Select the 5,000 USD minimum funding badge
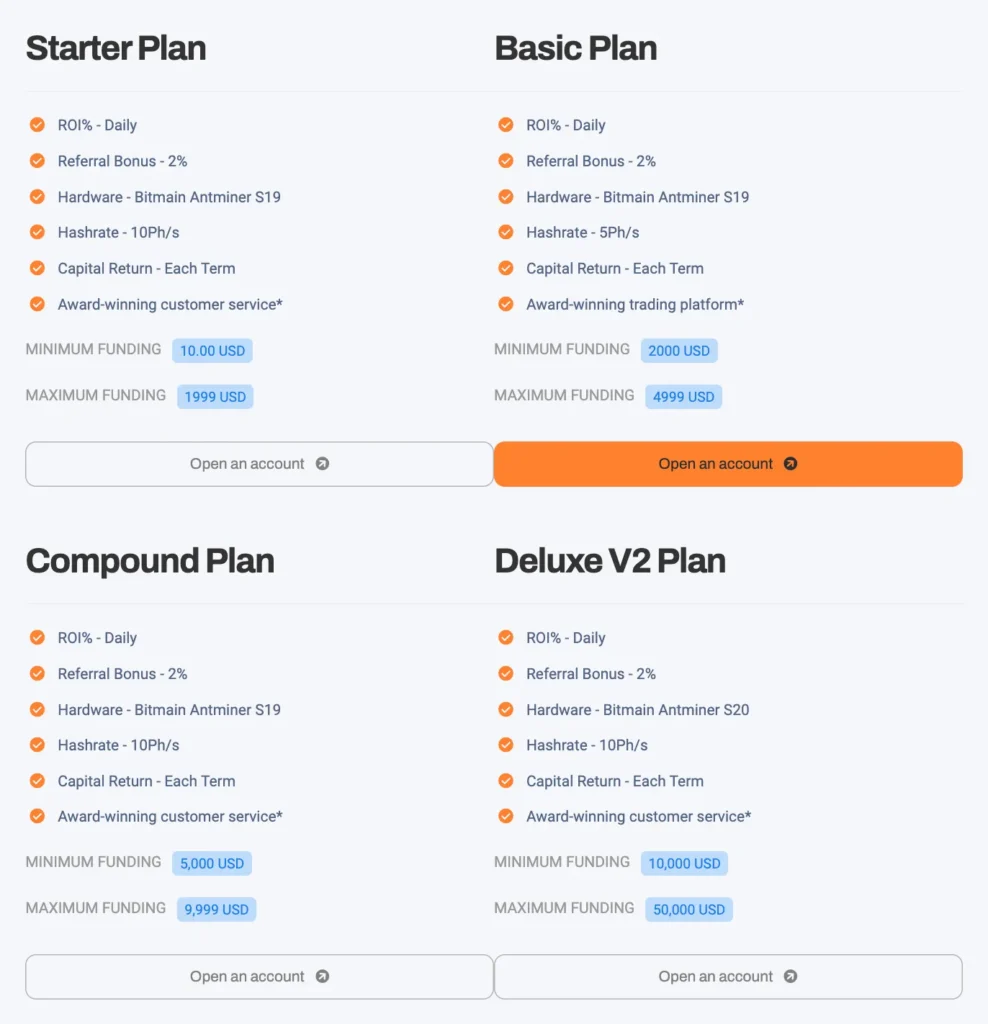The width and height of the screenshot is (988, 1024). [211, 864]
